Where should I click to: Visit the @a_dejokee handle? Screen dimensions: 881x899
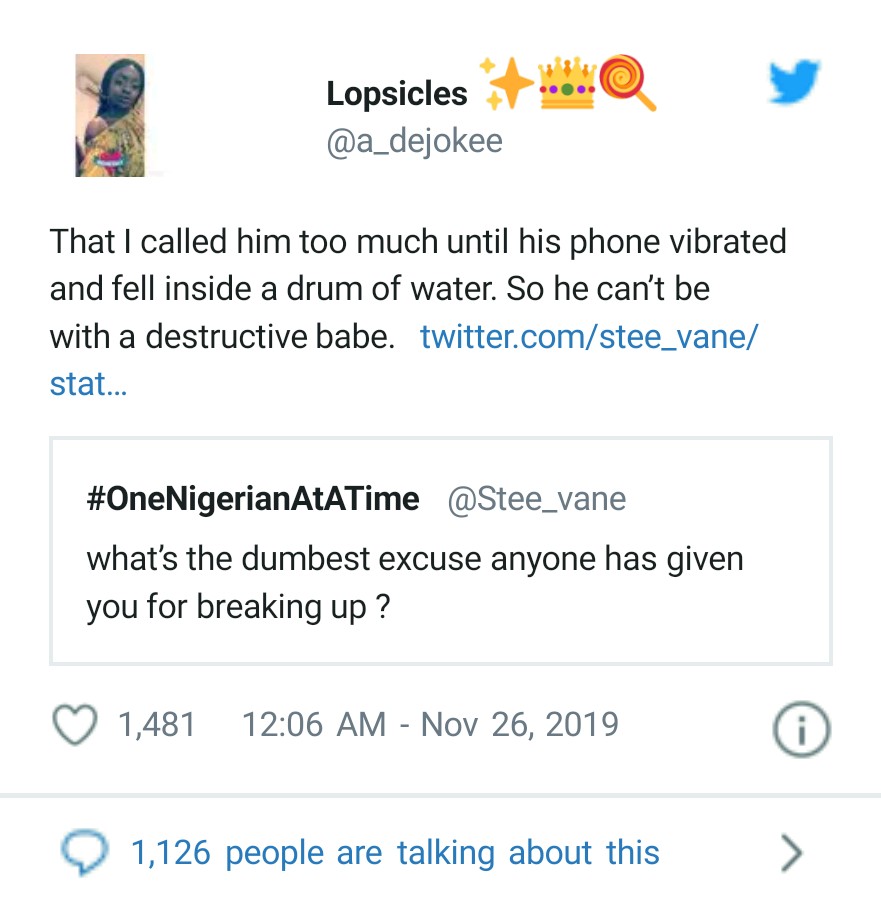coord(414,141)
